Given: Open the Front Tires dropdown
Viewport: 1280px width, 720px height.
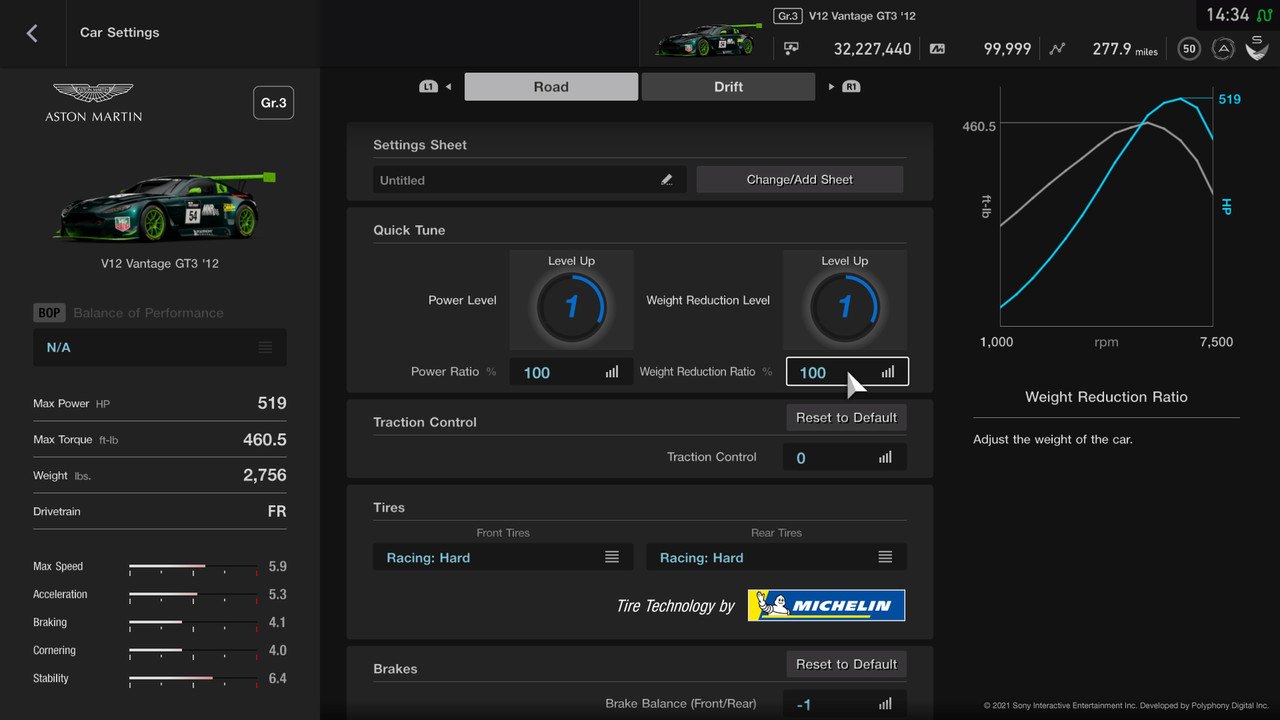Looking at the screenshot, I should coord(503,557).
